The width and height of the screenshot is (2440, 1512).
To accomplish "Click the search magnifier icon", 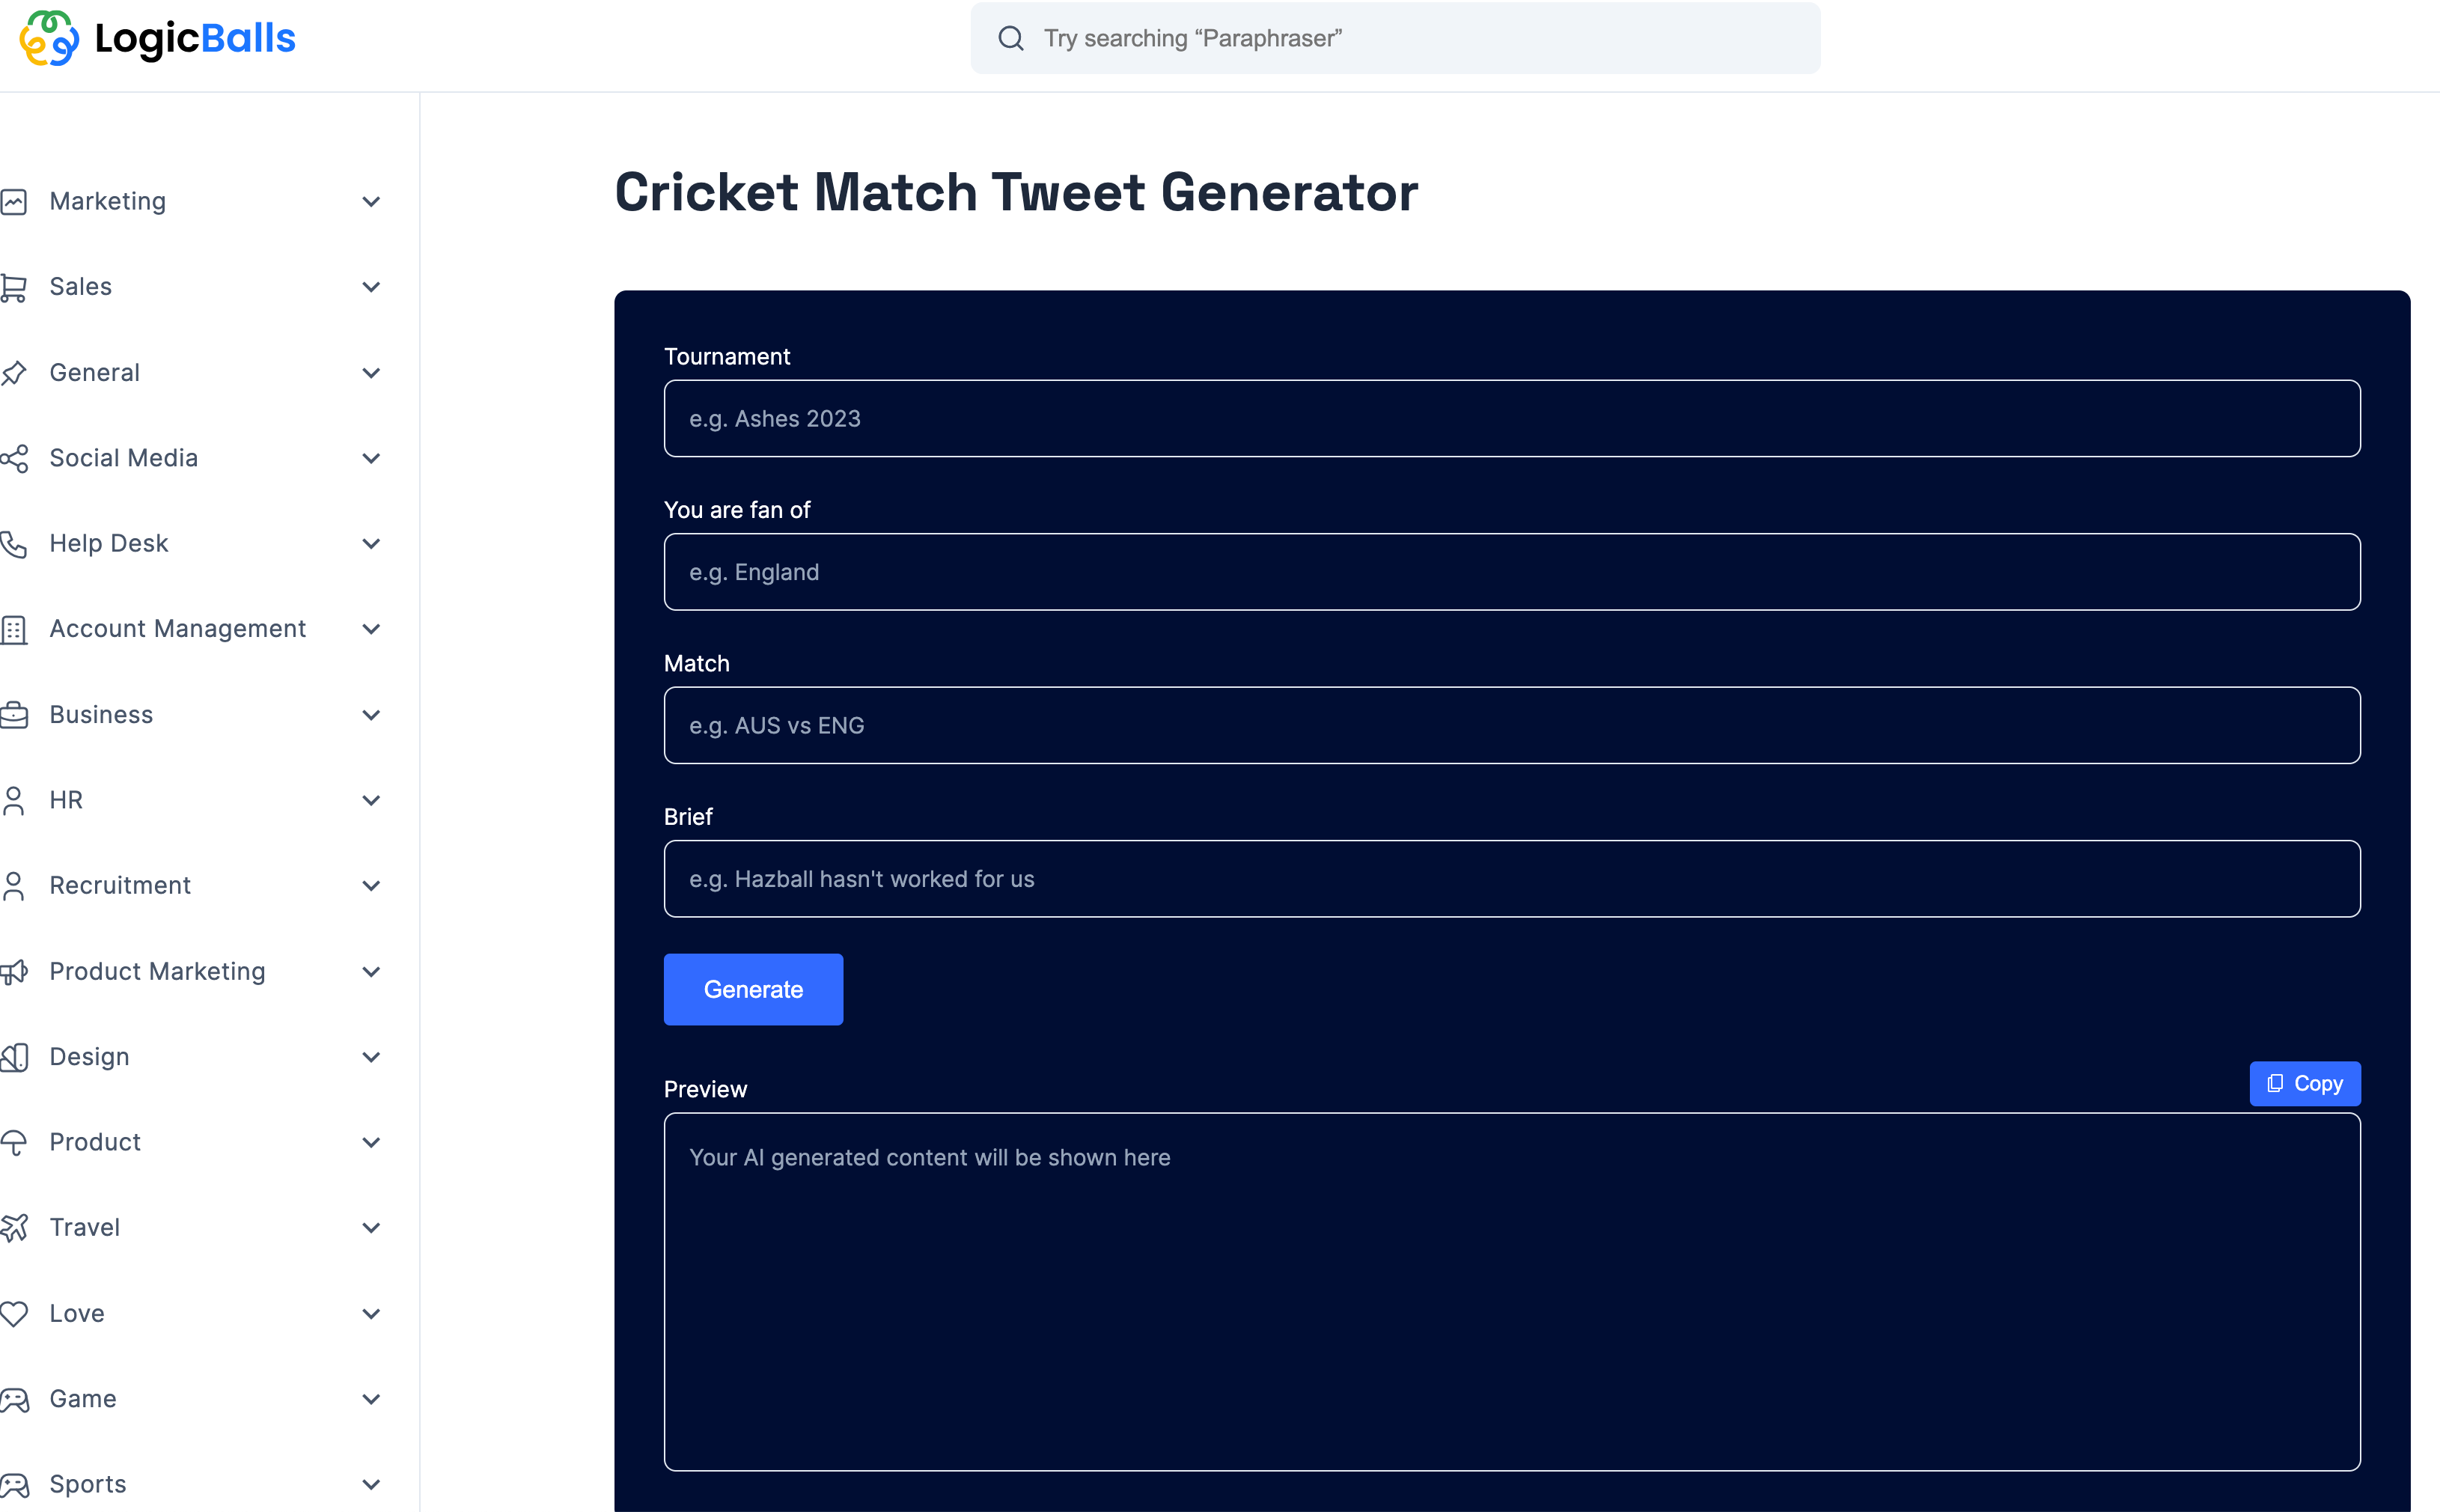I will pyautogui.click(x=1011, y=38).
